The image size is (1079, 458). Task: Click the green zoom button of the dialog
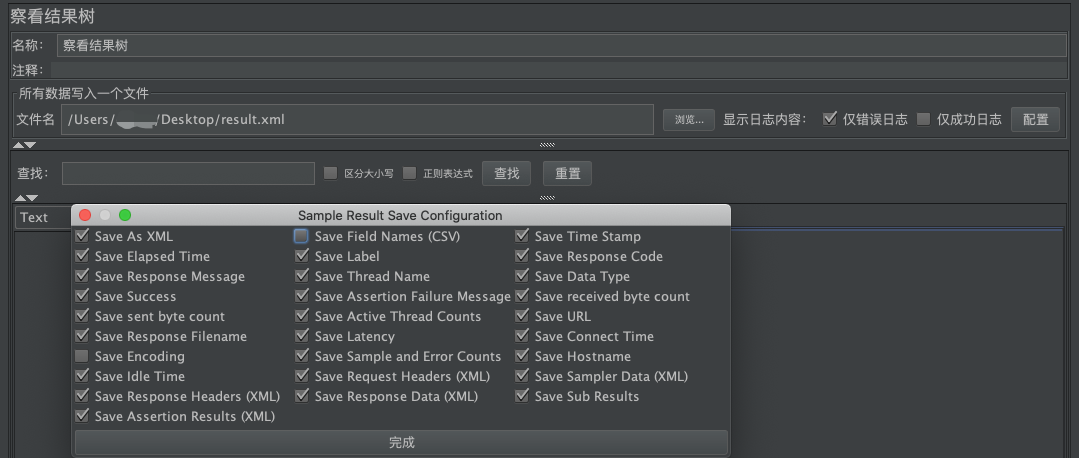(125, 215)
